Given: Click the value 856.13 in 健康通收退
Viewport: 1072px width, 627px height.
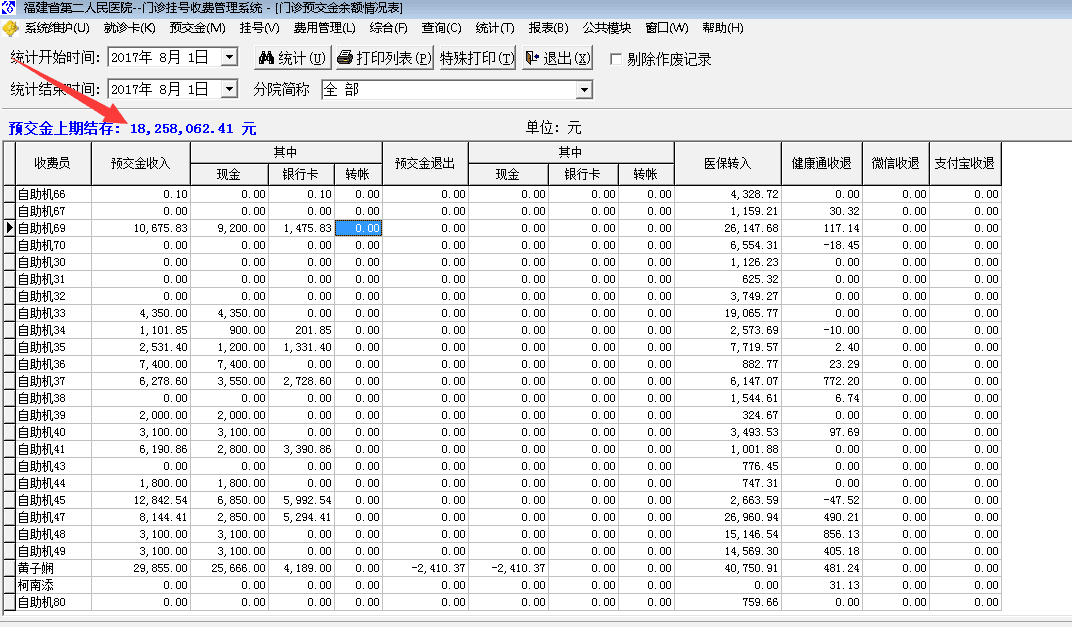Looking at the screenshot, I should tap(842, 535).
